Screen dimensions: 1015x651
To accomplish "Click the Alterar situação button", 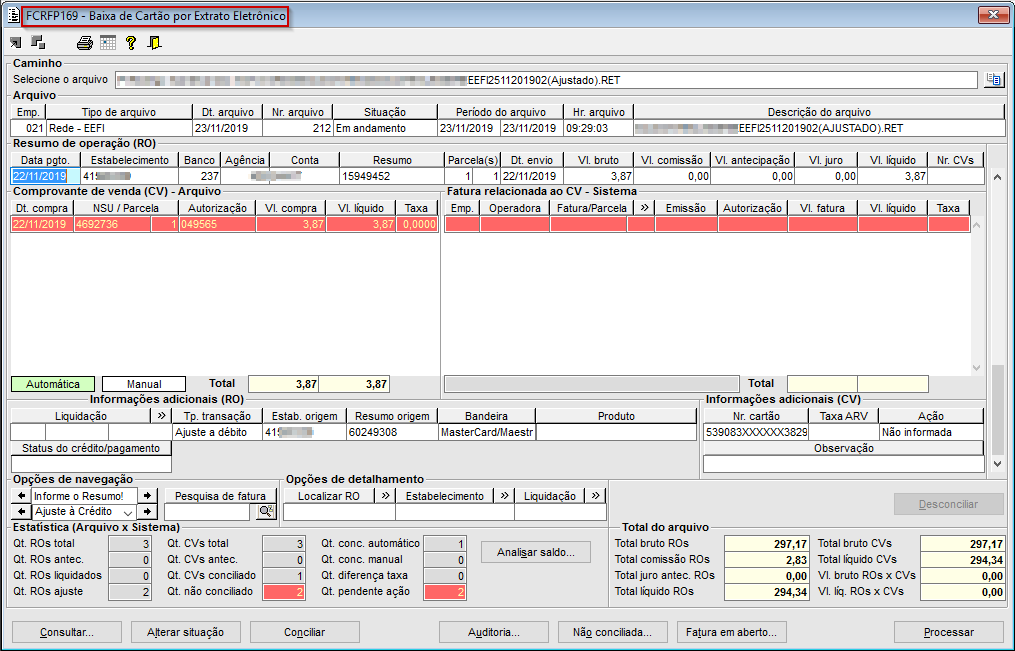I will (x=186, y=632).
